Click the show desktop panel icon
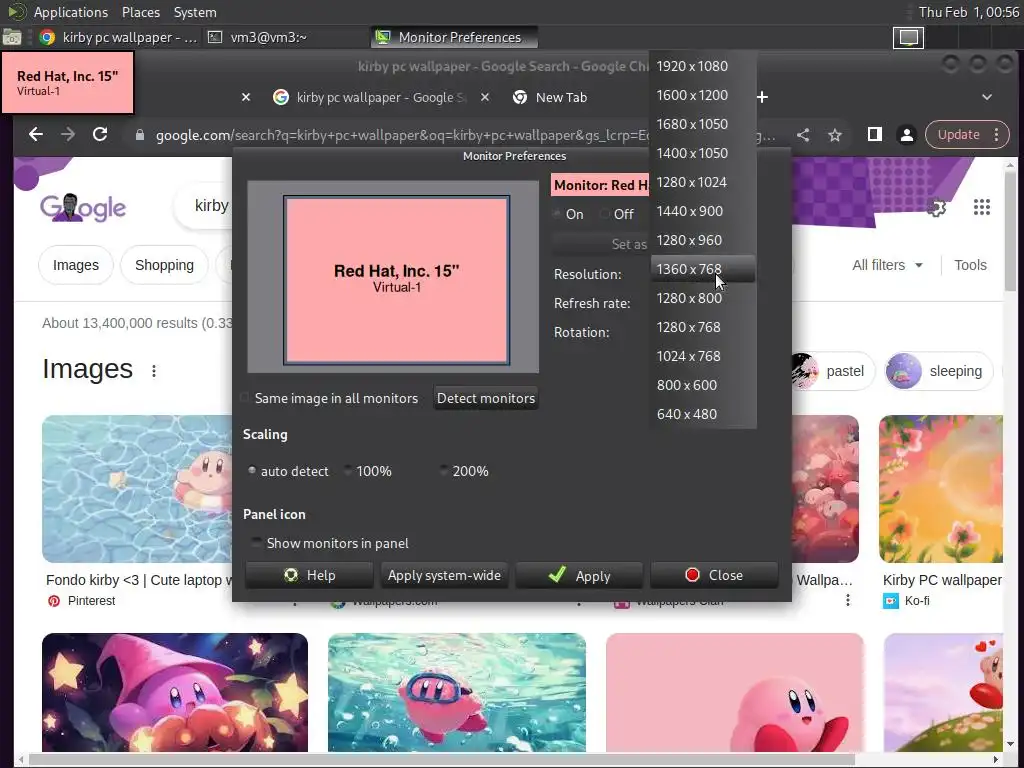The height and width of the screenshot is (768, 1024). pyautogui.click(x=12, y=37)
